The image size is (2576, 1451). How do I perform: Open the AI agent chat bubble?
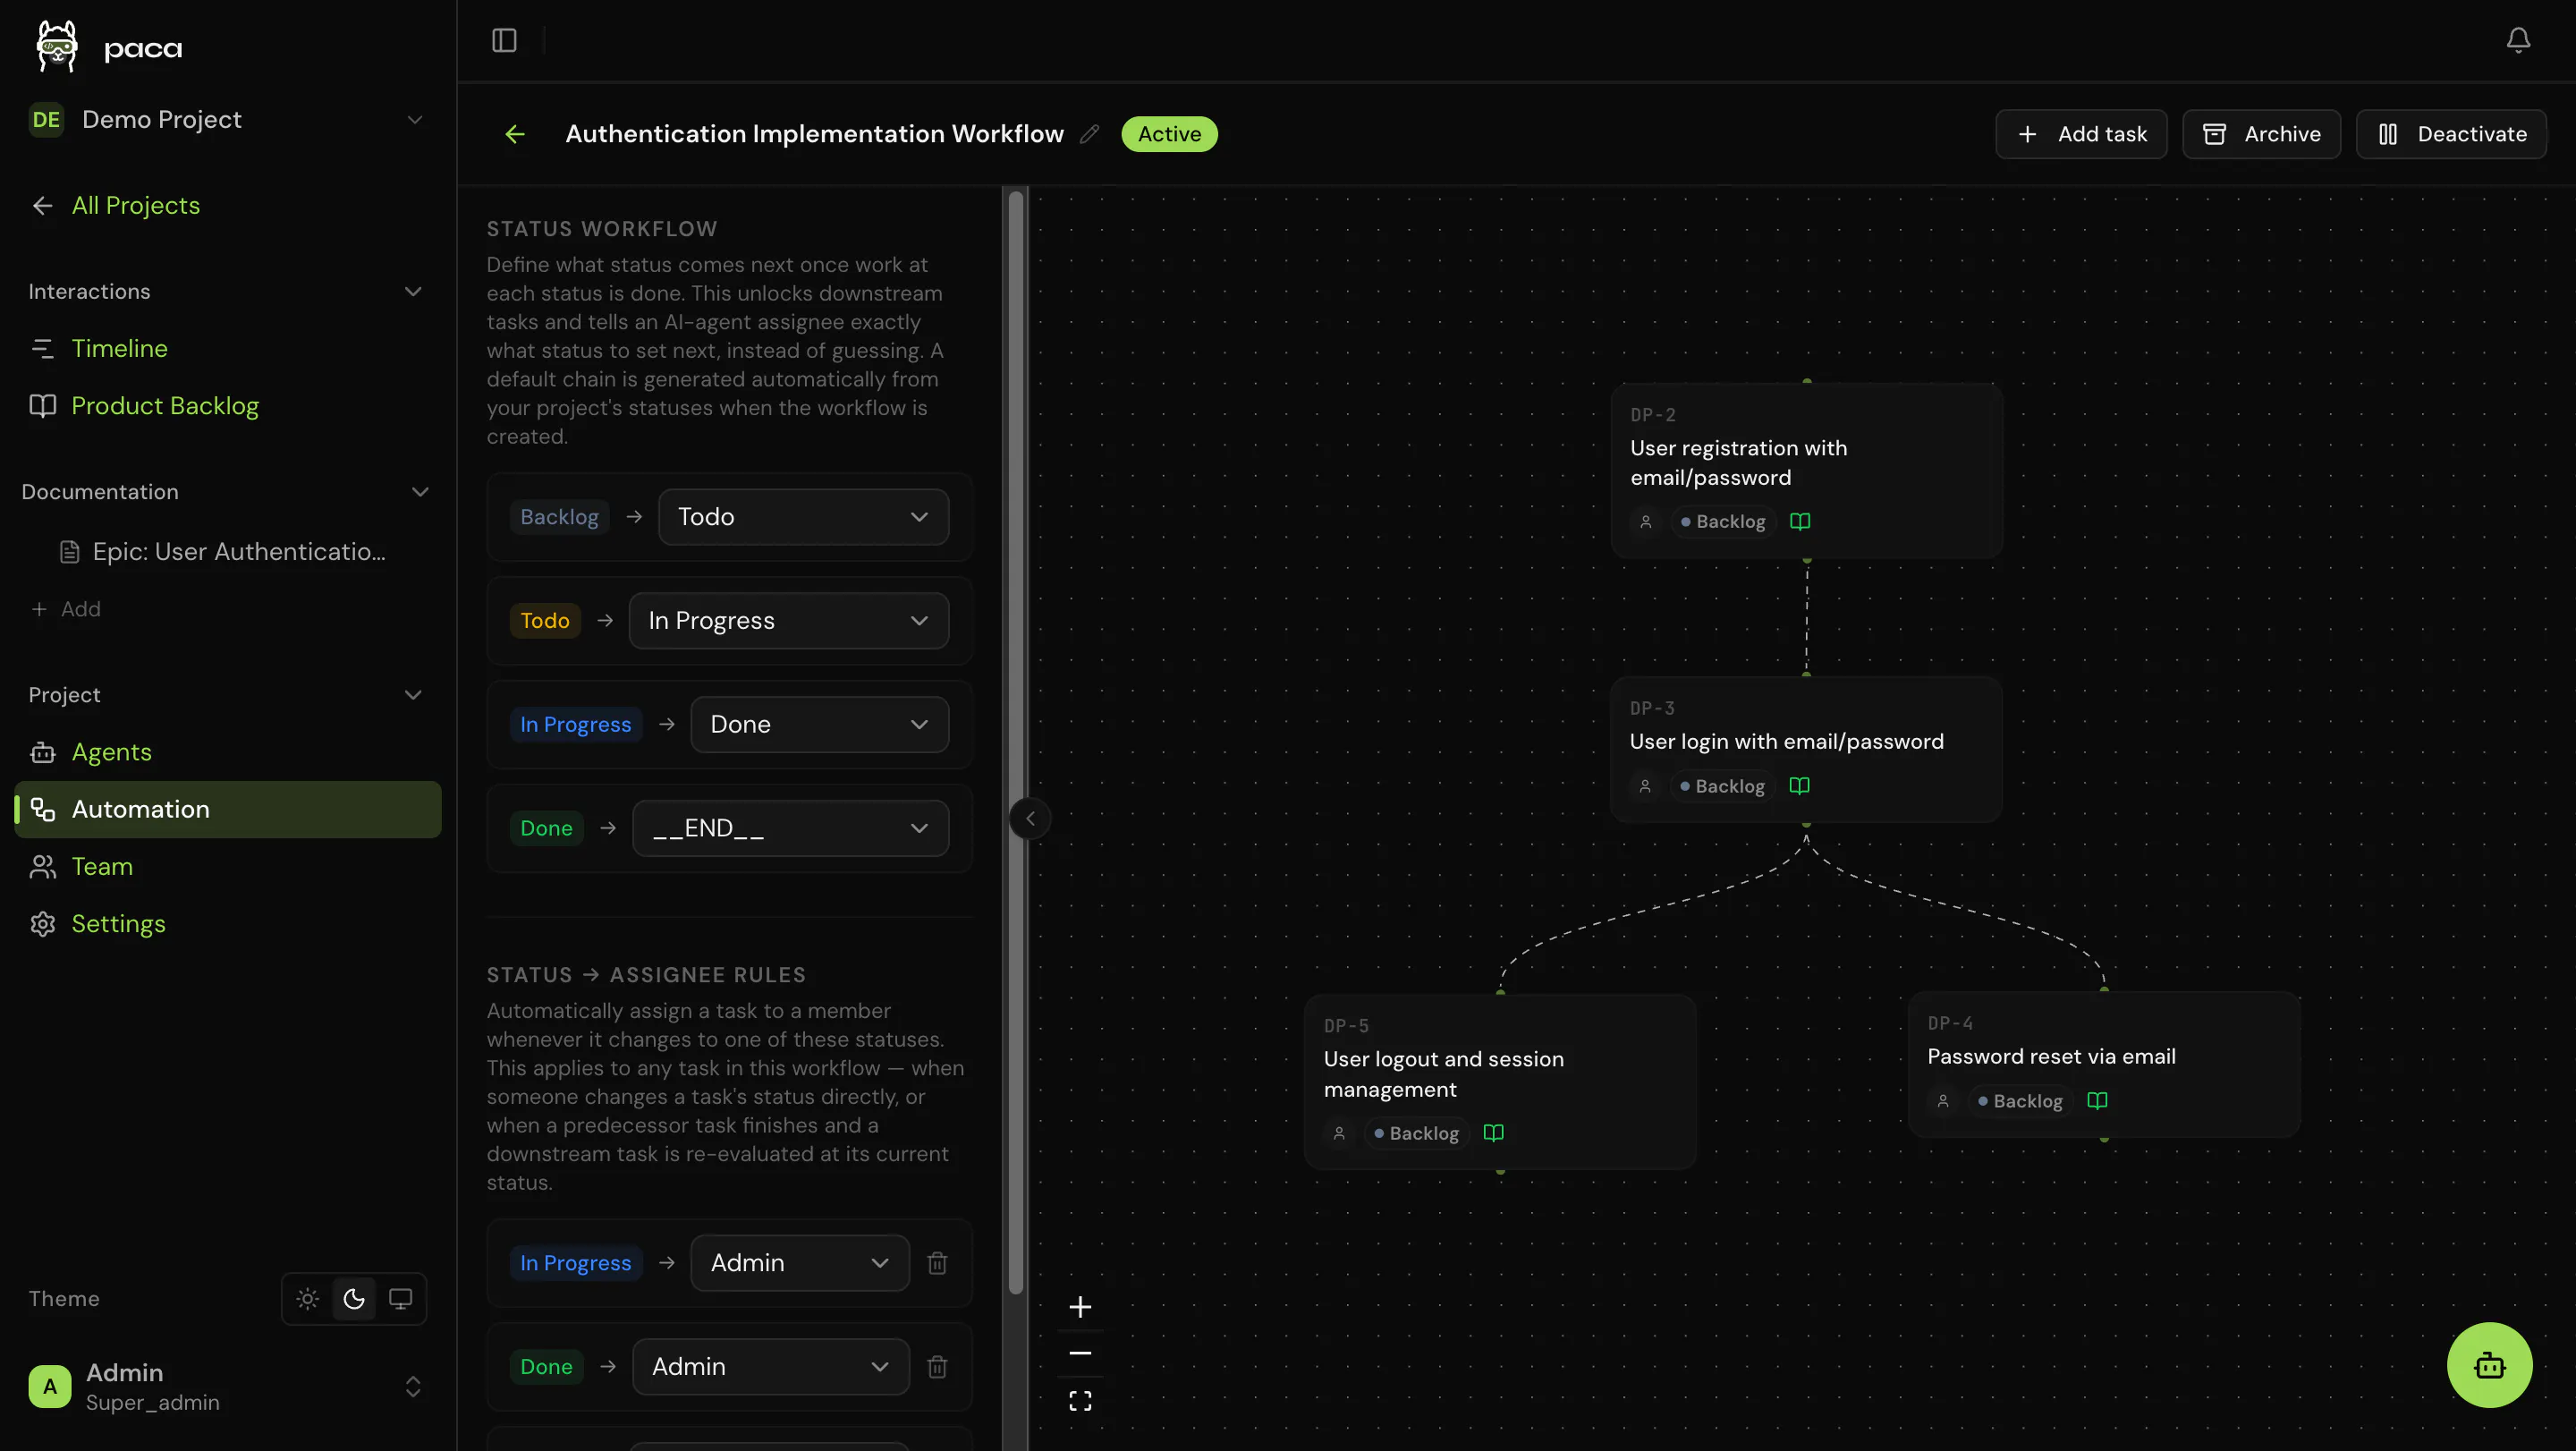pos(2489,1365)
